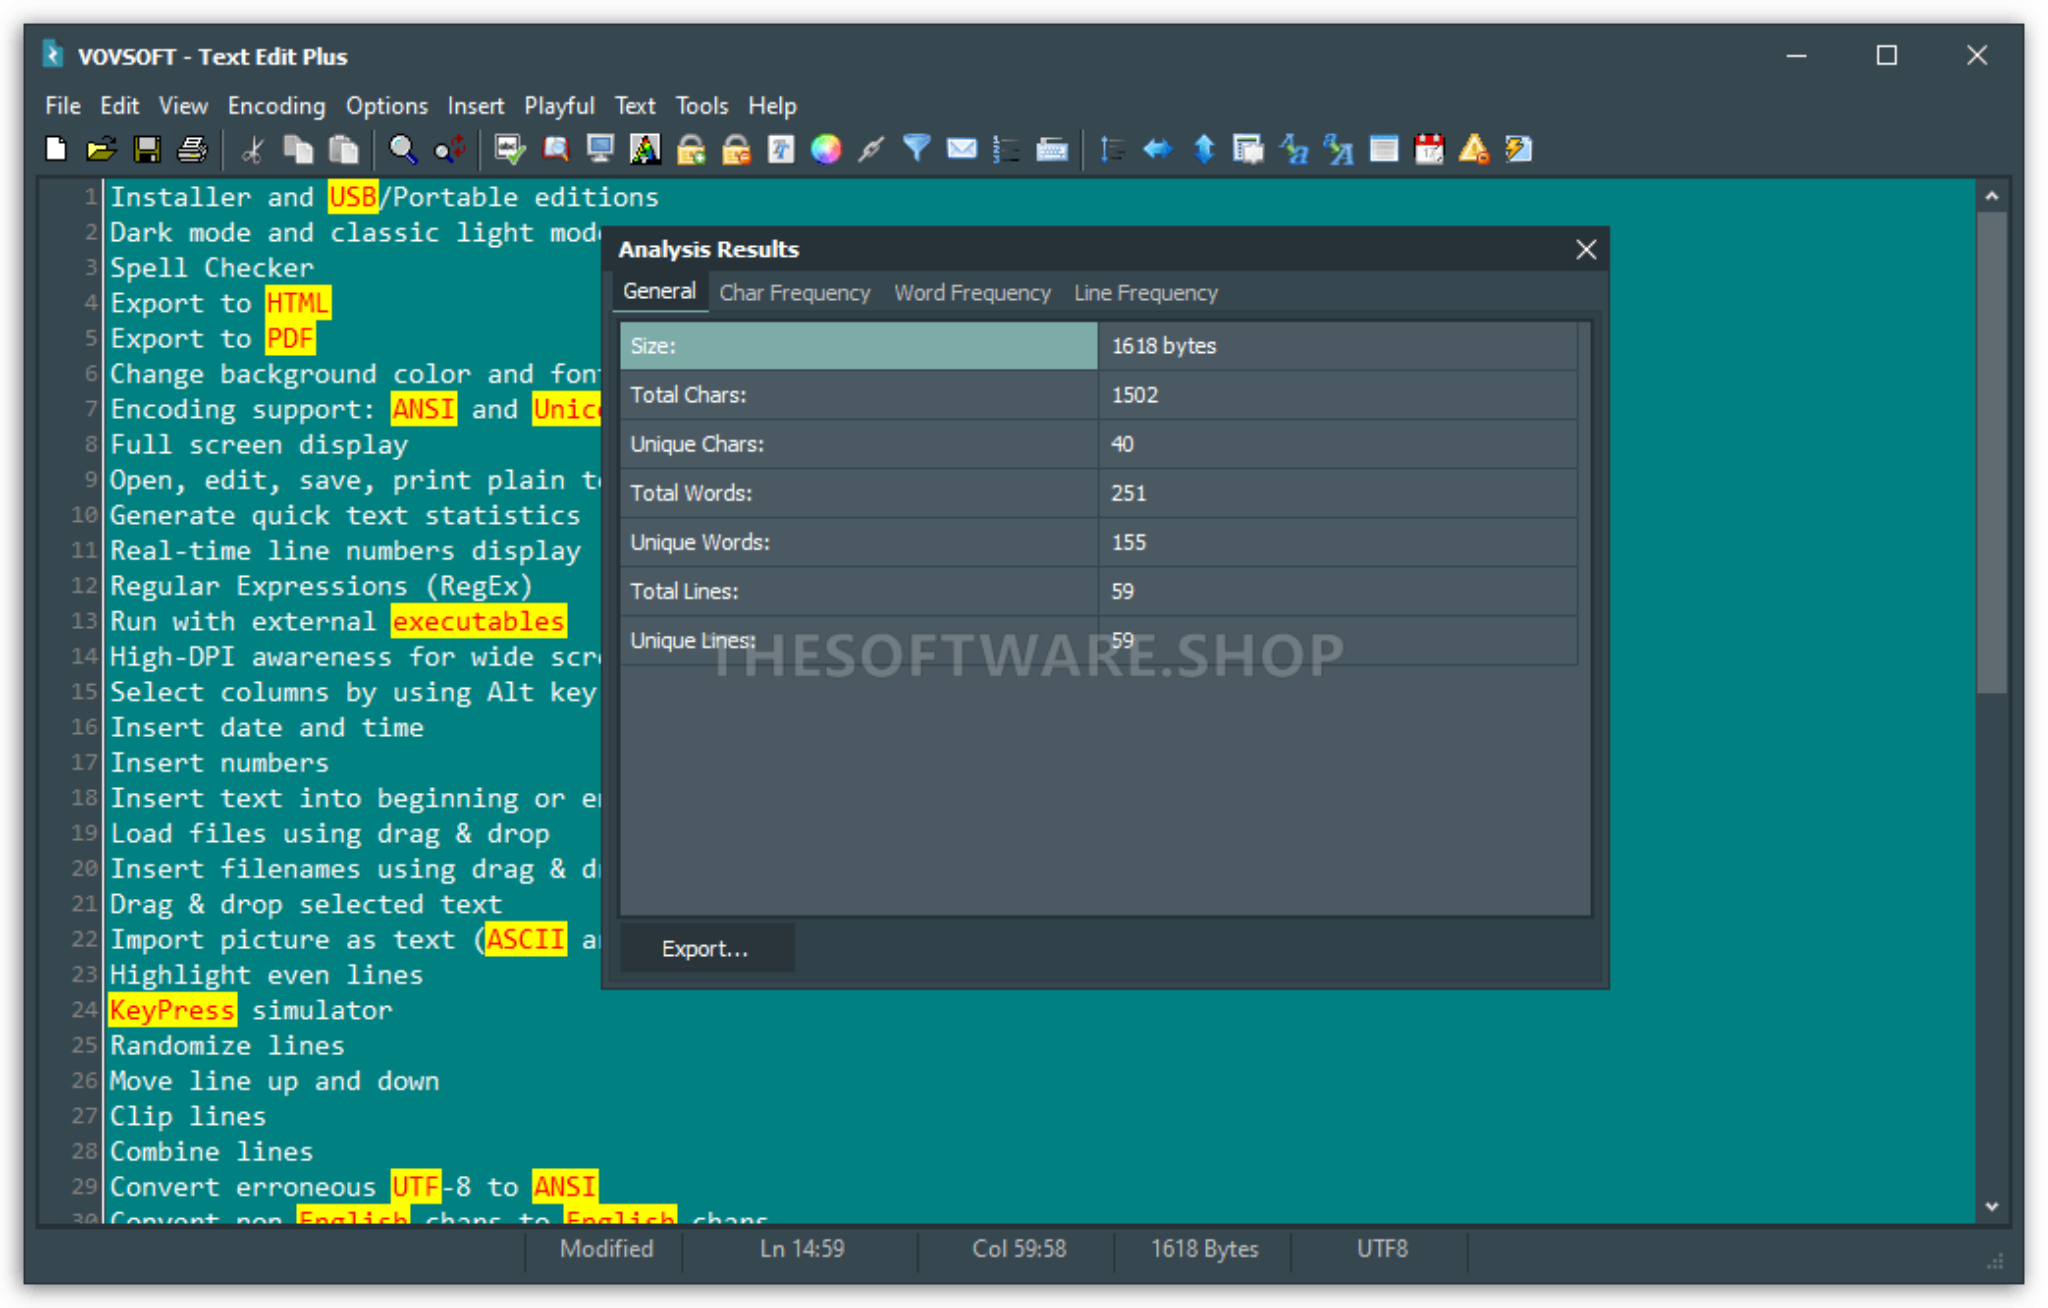Switch to the Char Frequency tab
2048x1308 pixels.
(795, 292)
